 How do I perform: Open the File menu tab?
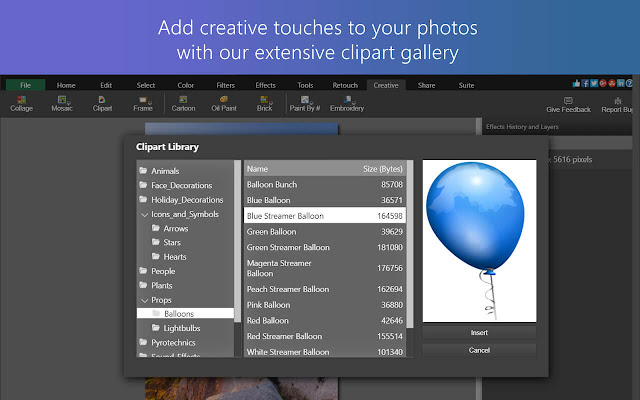[x=25, y=86]
